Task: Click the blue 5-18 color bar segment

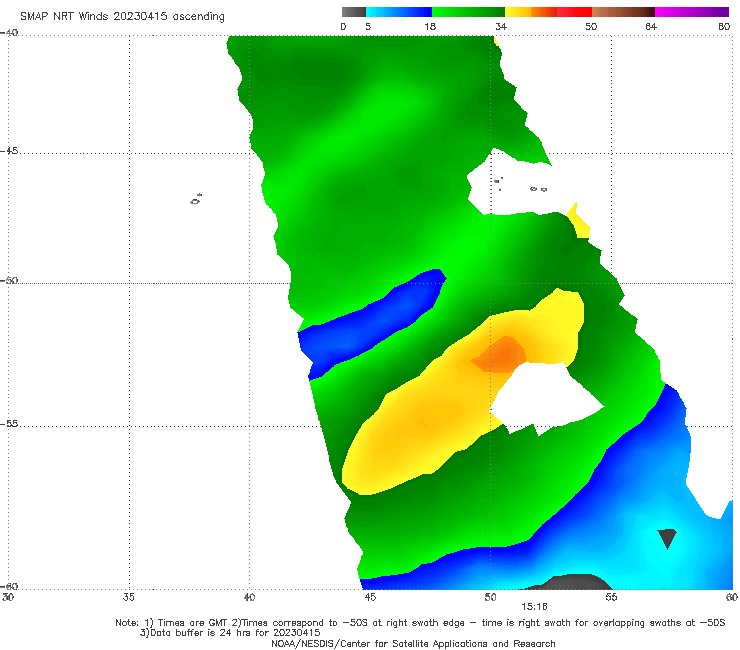Action: pyautogui.click(x=399, y=12)
